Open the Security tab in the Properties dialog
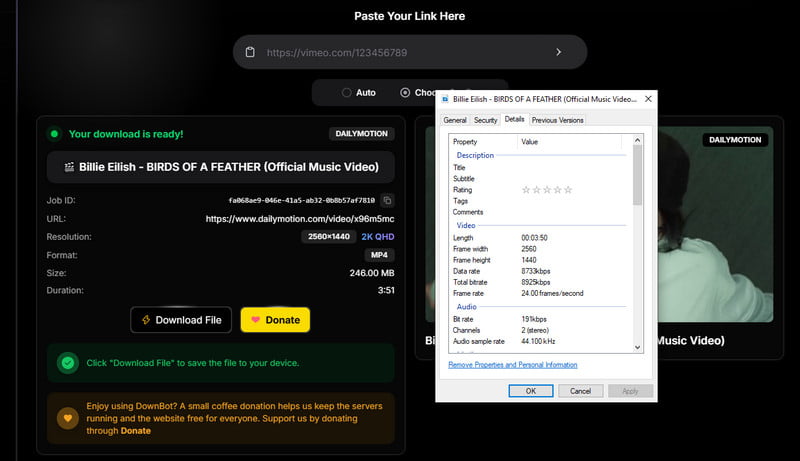 485,120
